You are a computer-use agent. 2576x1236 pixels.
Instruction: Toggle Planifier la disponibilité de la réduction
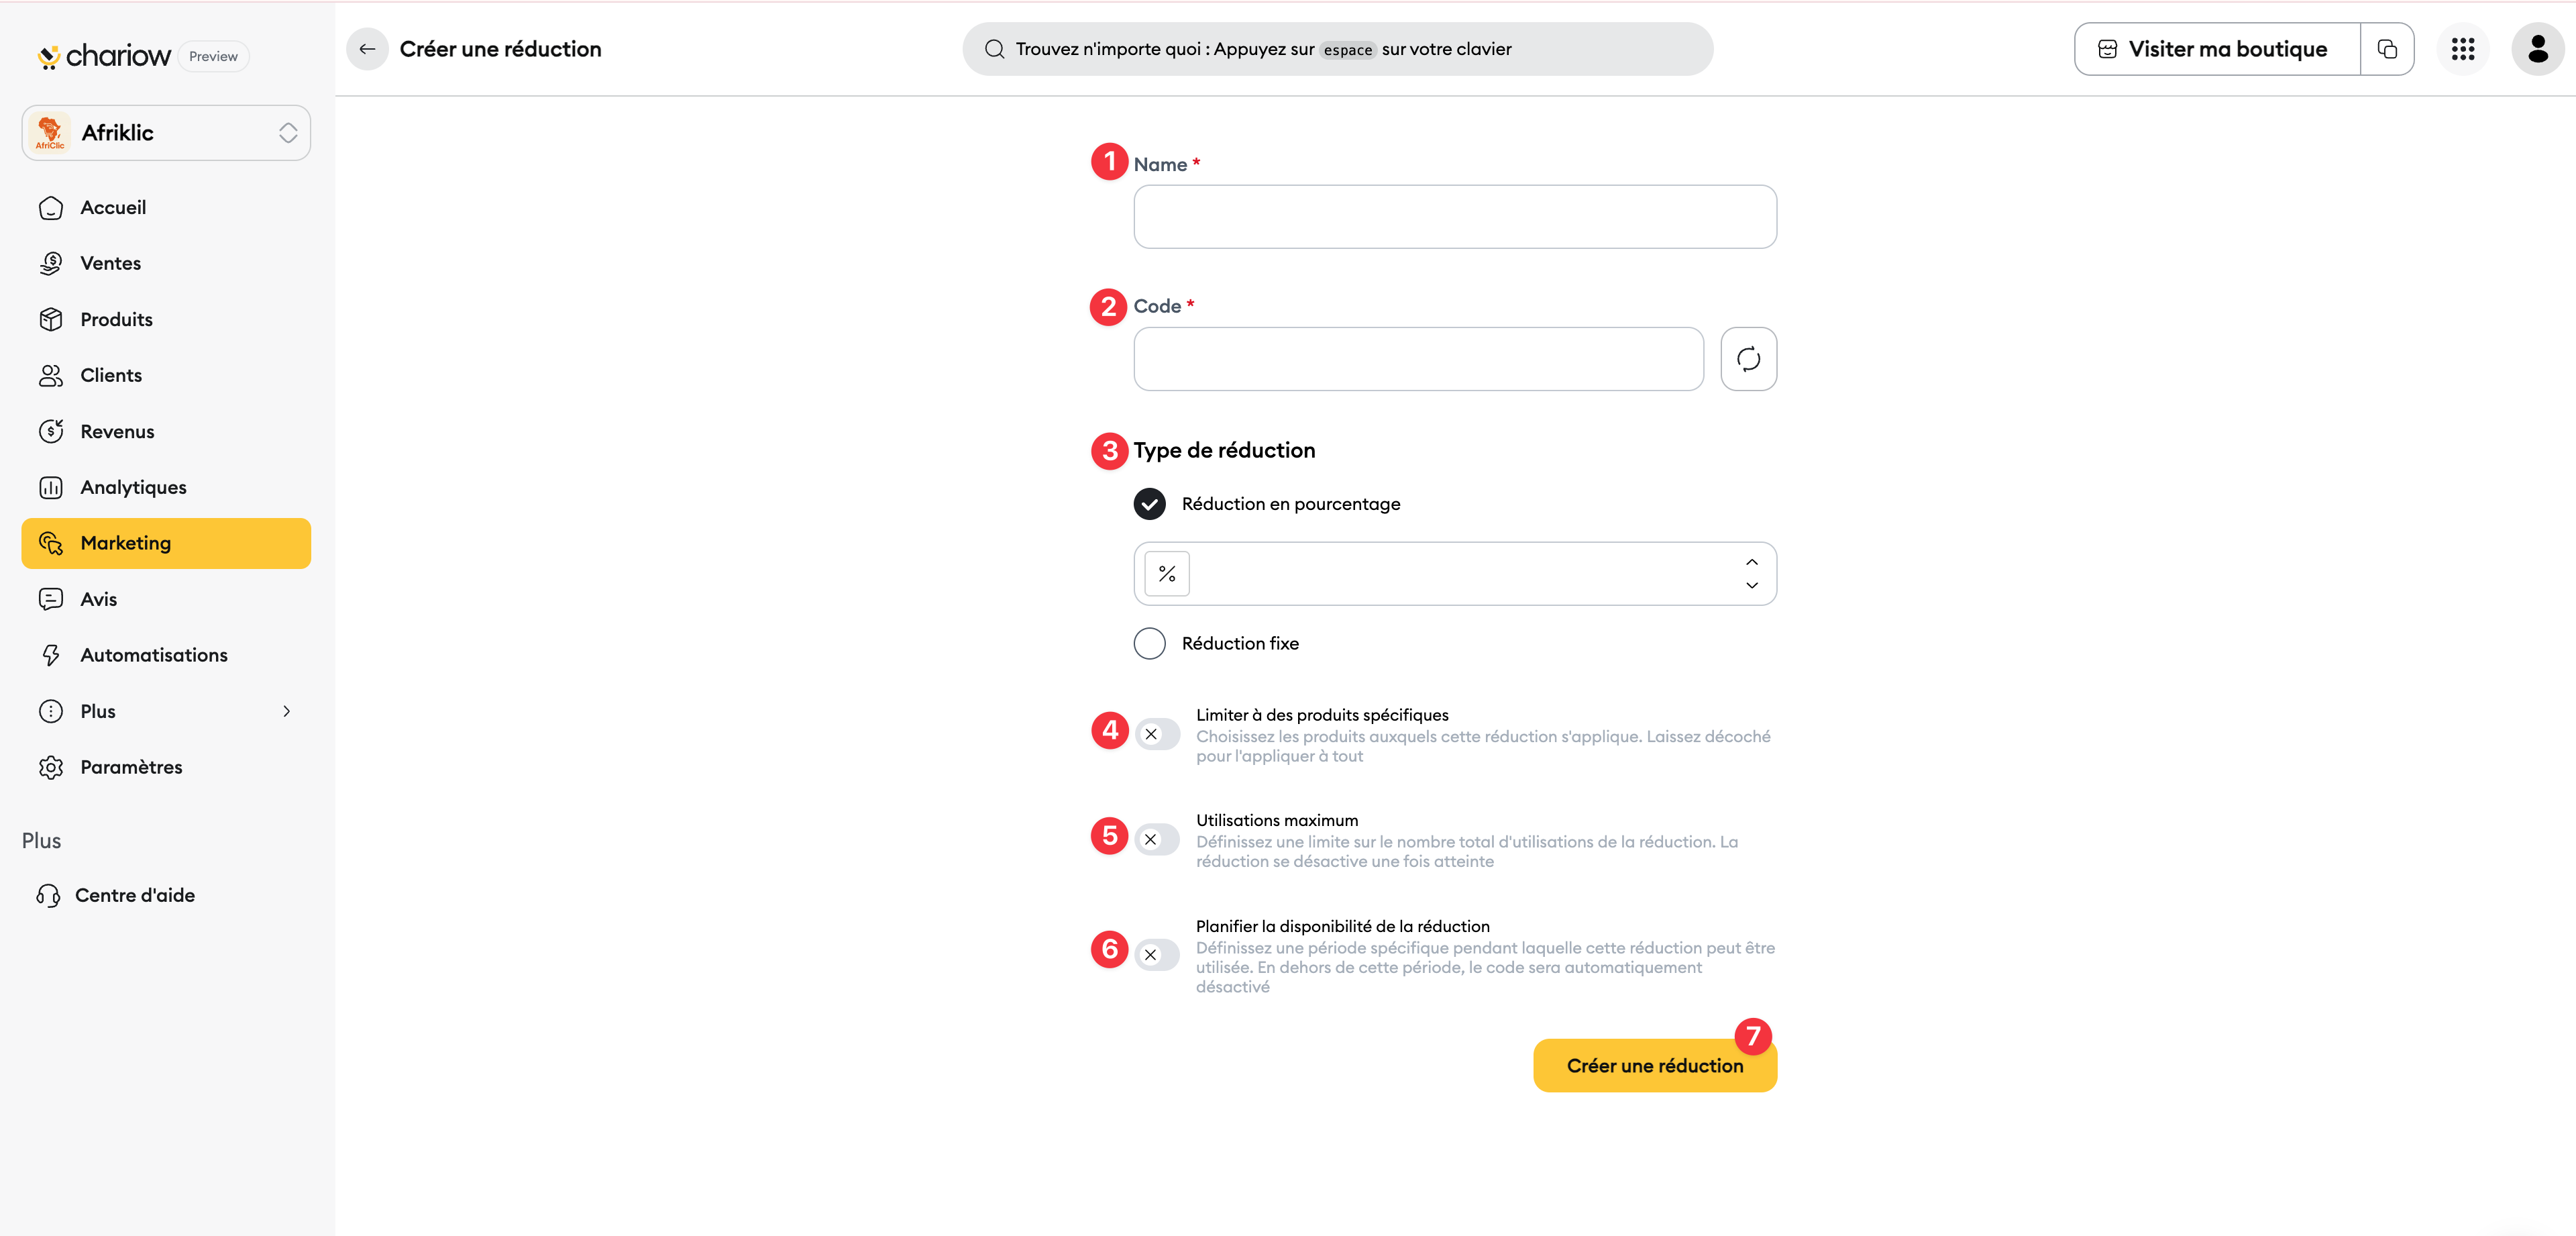click(x=1157, y=955)
